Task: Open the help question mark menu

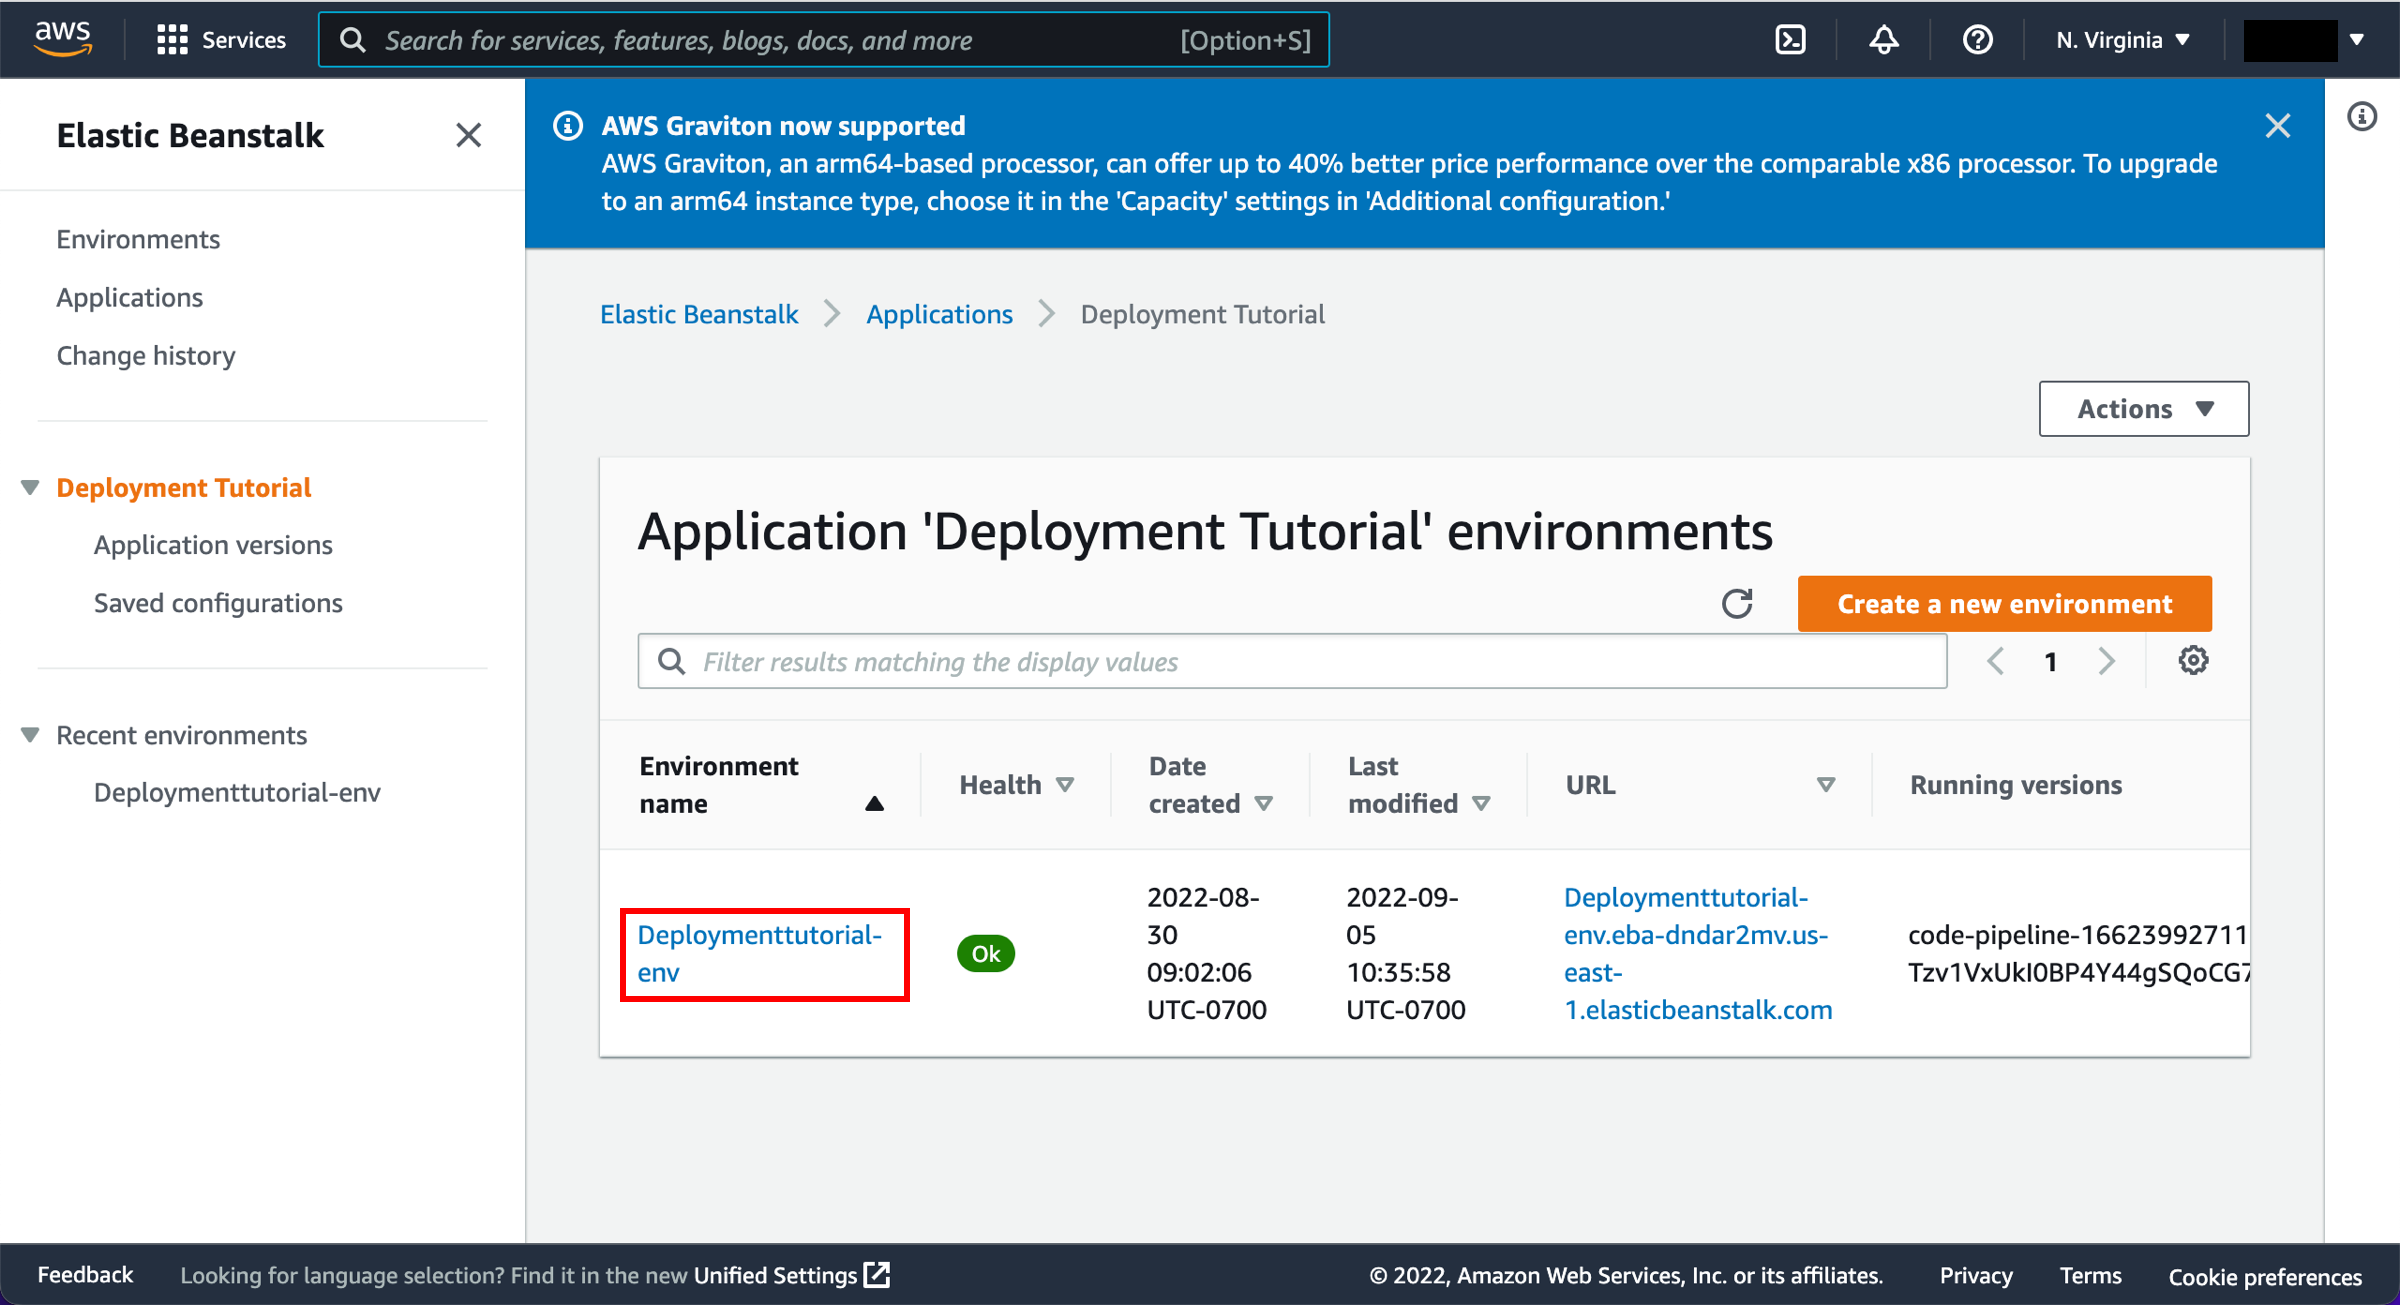Action: coord(1977,40)
